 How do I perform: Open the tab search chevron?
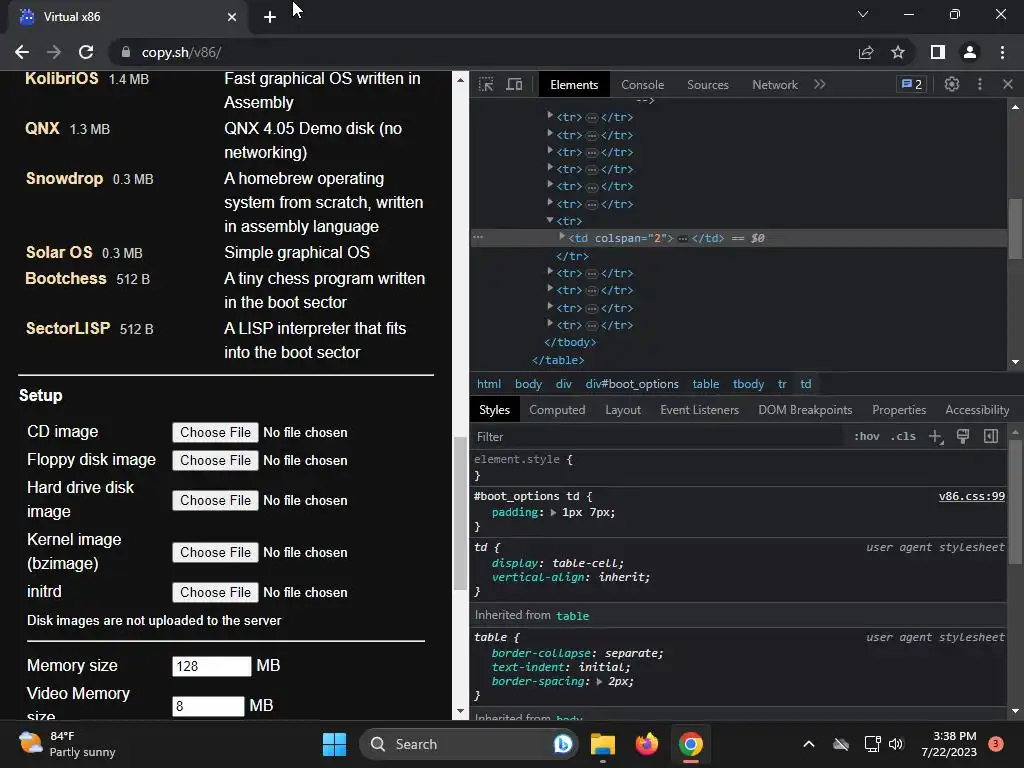pyautogui.click(x=863, y=14)
